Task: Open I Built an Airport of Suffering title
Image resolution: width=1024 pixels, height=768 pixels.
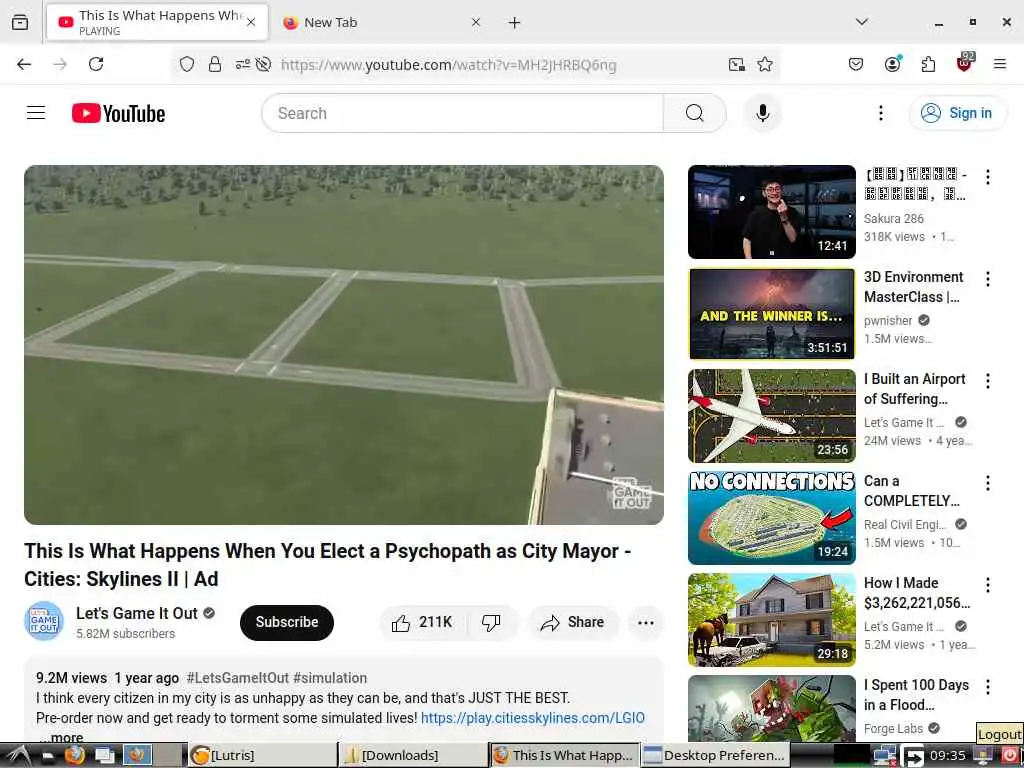Action: [914, 389]
